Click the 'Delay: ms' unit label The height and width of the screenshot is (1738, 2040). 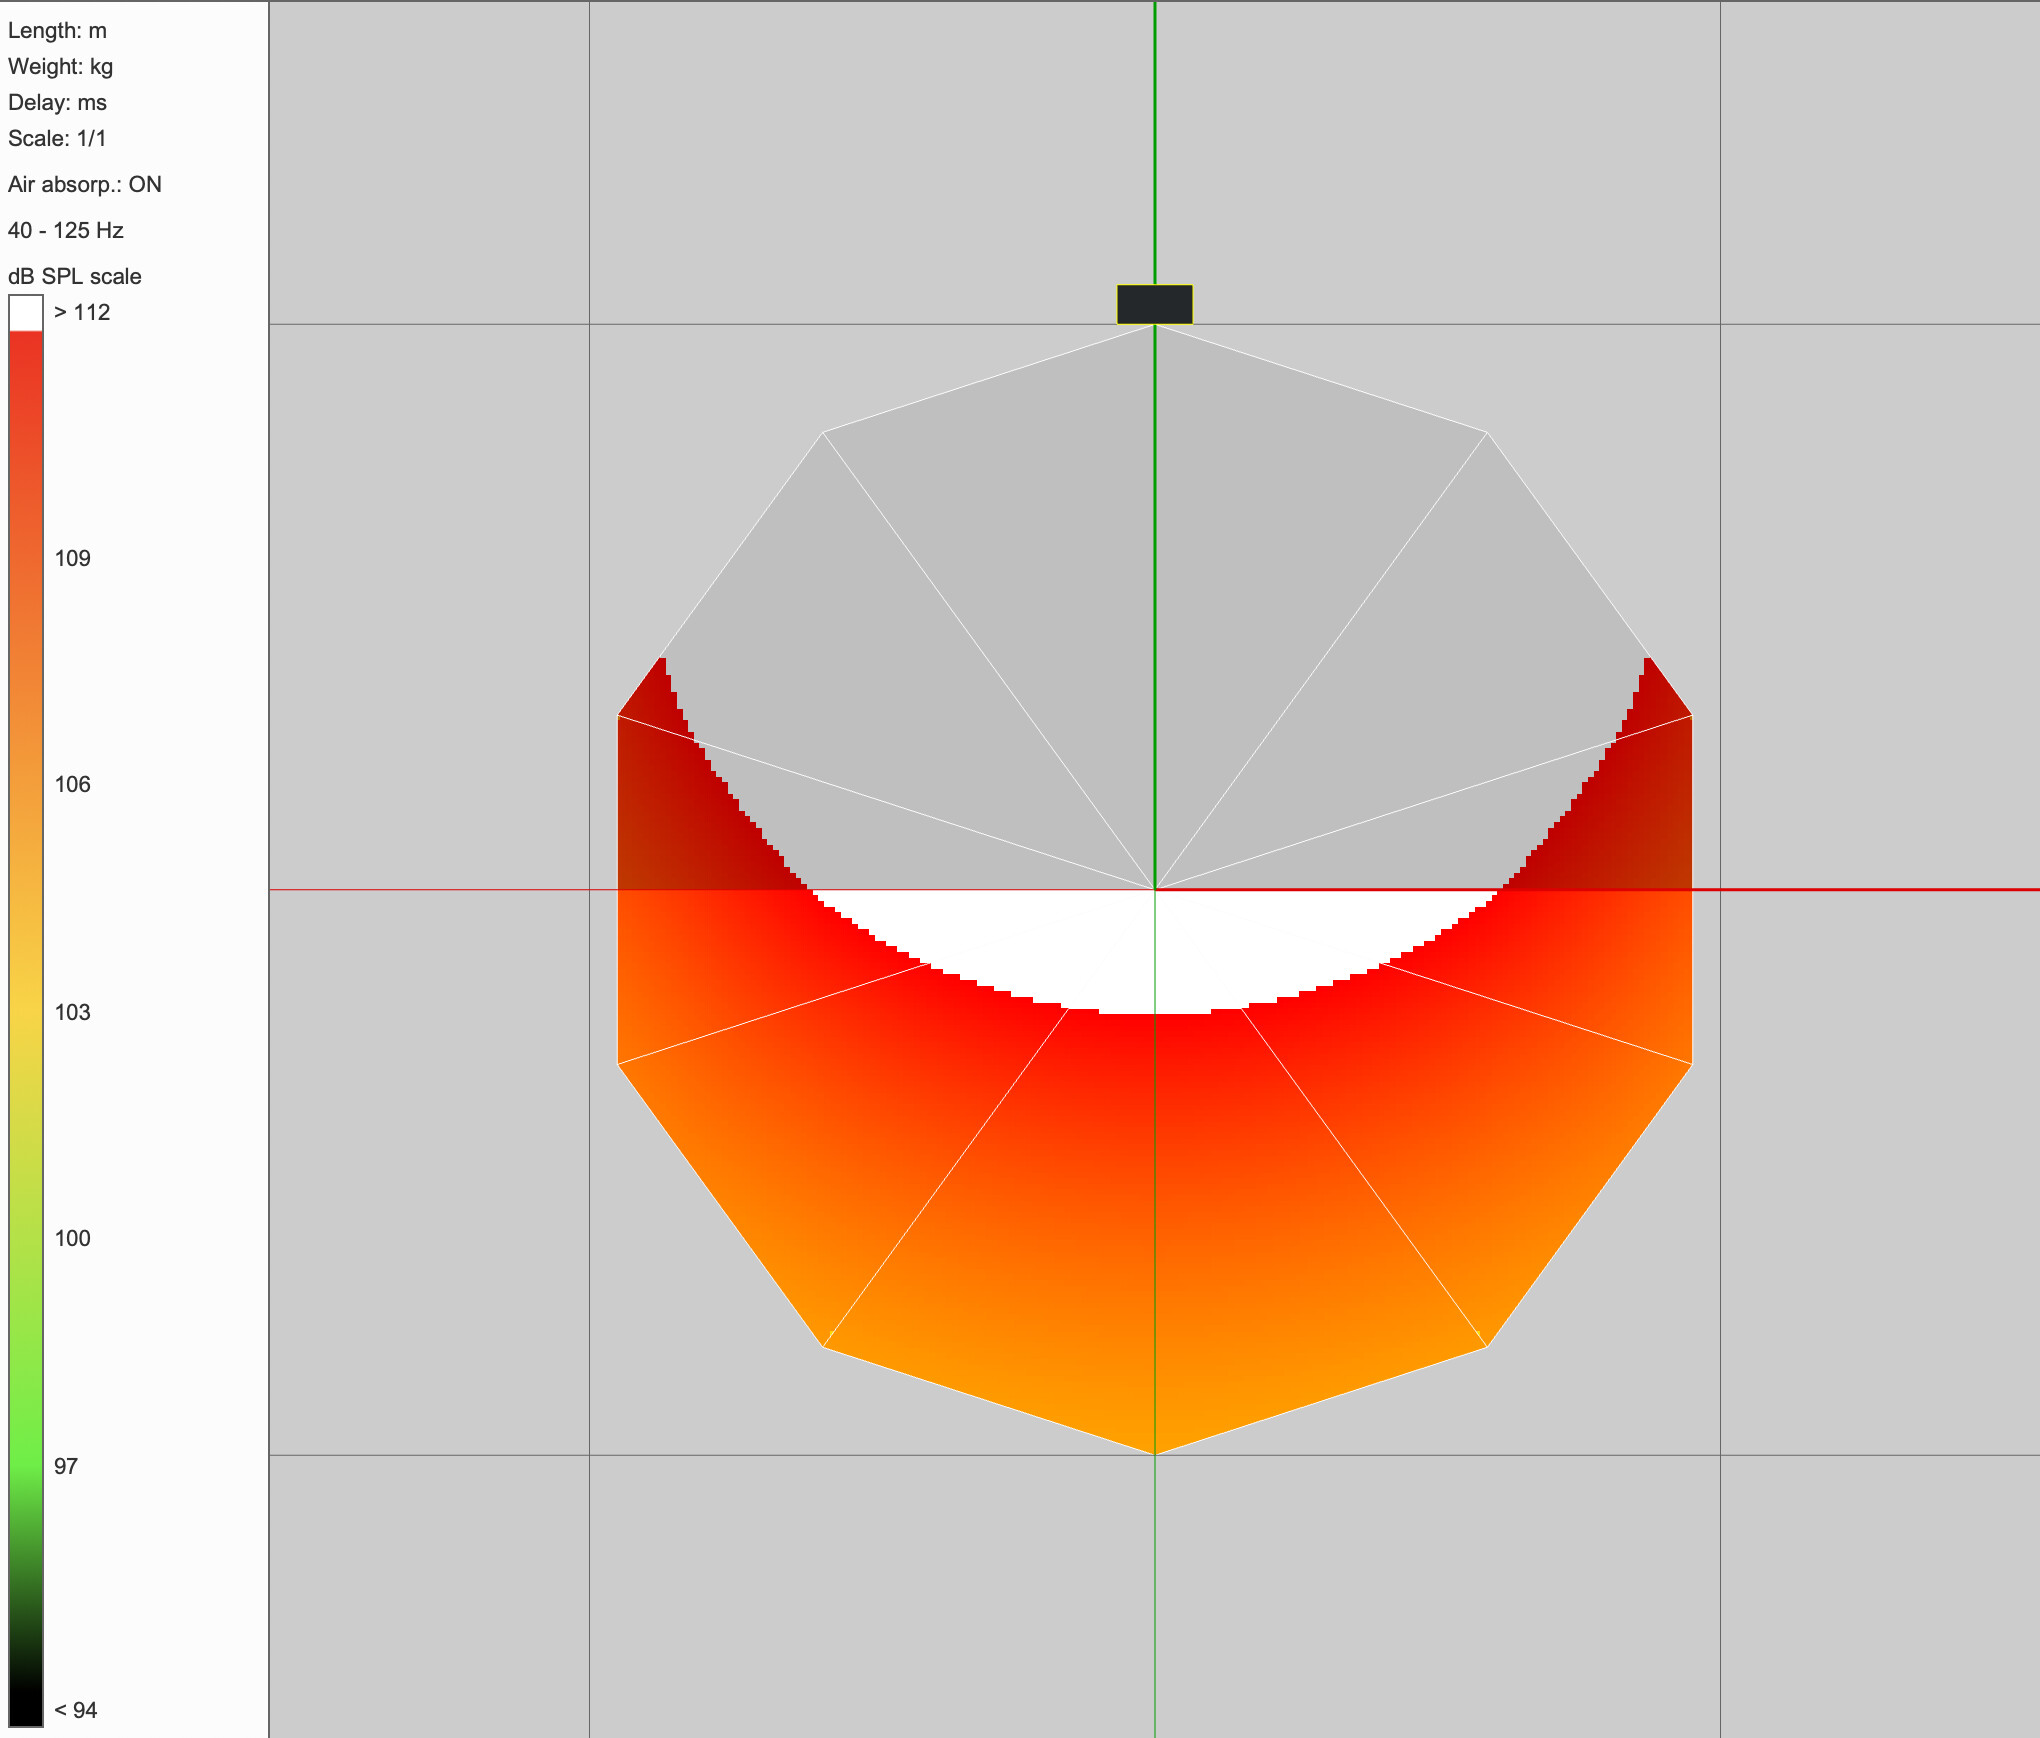coord(57,102)
